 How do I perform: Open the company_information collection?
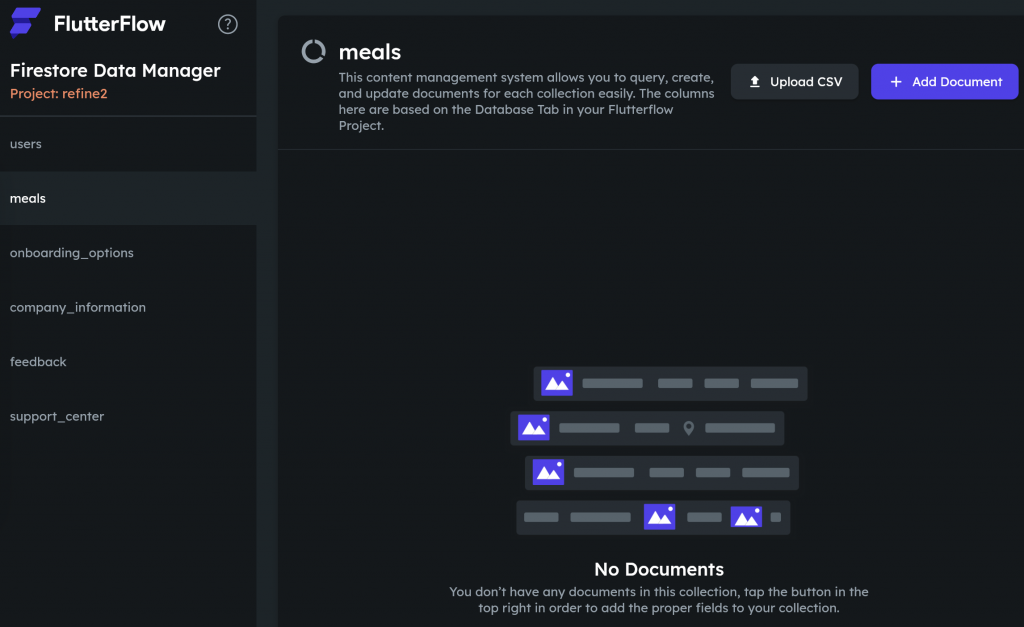tap(128, 307)
